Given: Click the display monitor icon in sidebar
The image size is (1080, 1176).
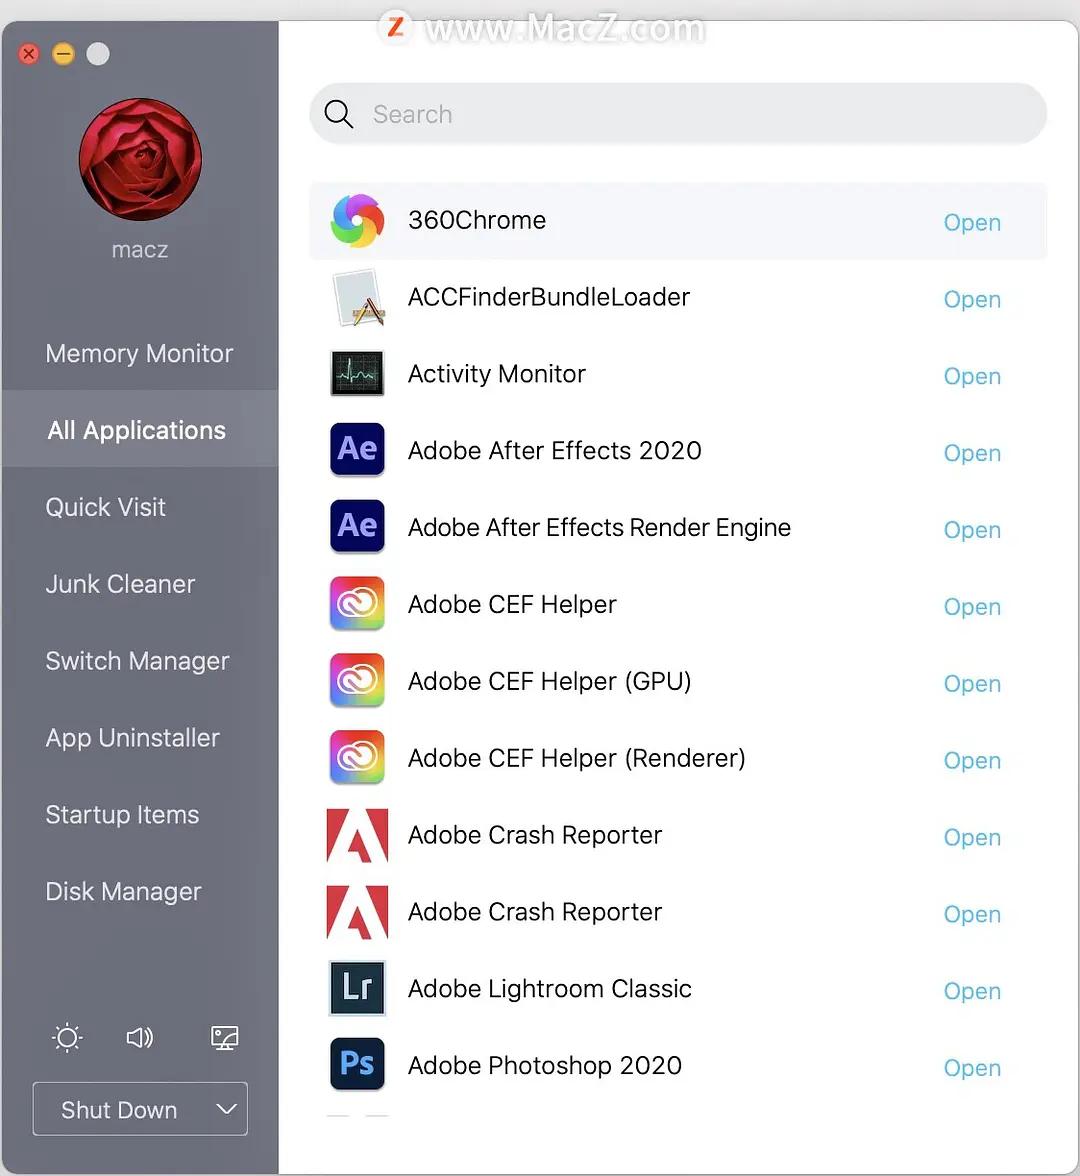Looking at the screenshot, I should 224,1038.
